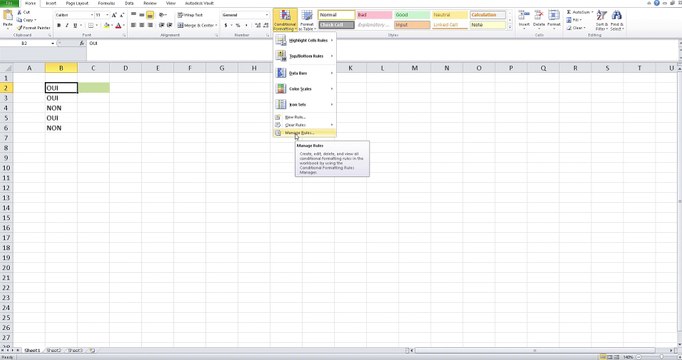Open Top/Bottom Rules submenu
This screenshot has height=360, width=682.
(x=305, y=56)
